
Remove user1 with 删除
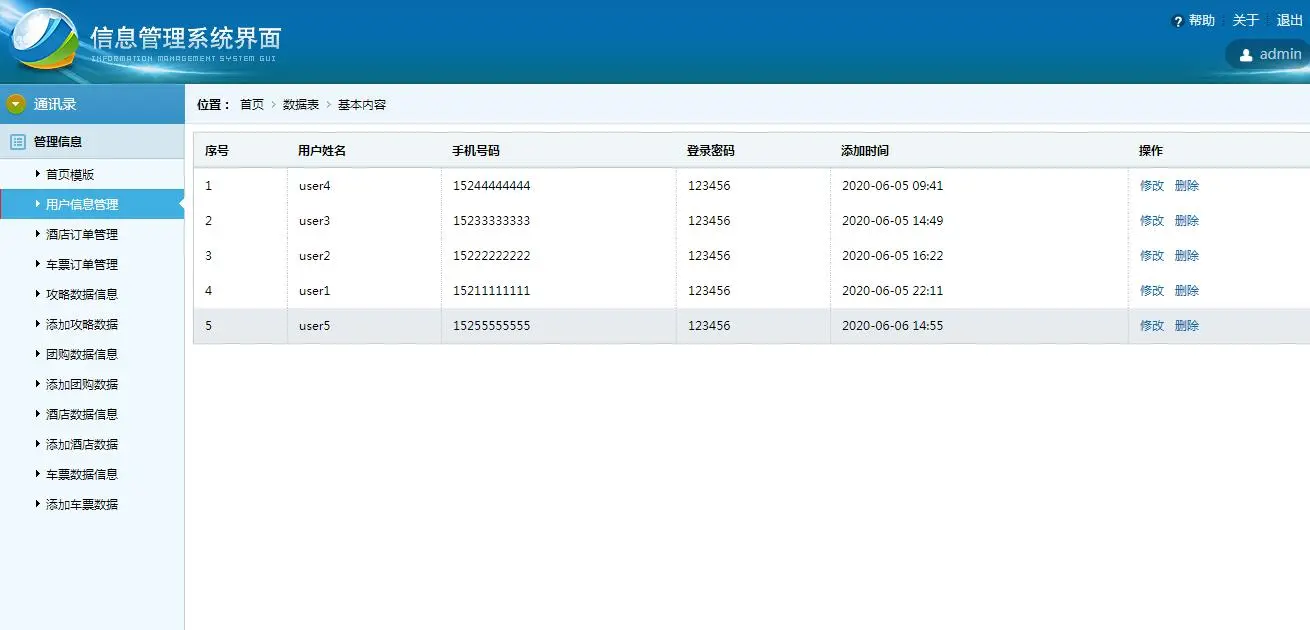[x=1187, y=290]
